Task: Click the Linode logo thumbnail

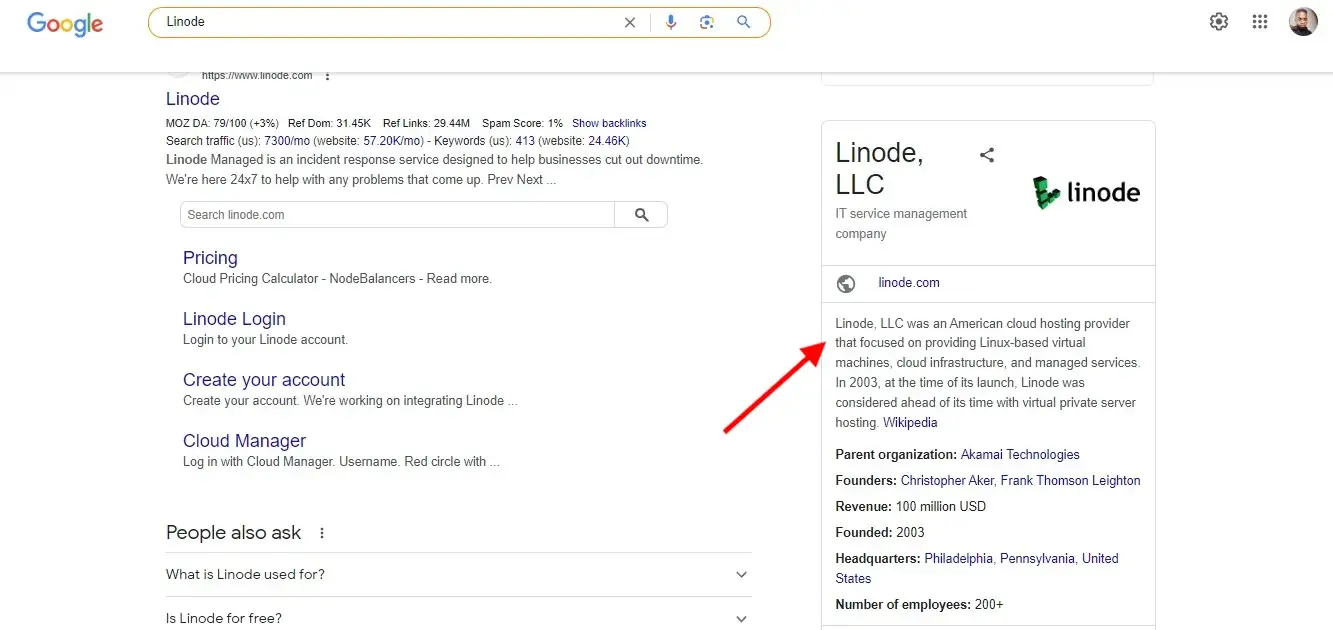Action: [x=1086, y=192]
